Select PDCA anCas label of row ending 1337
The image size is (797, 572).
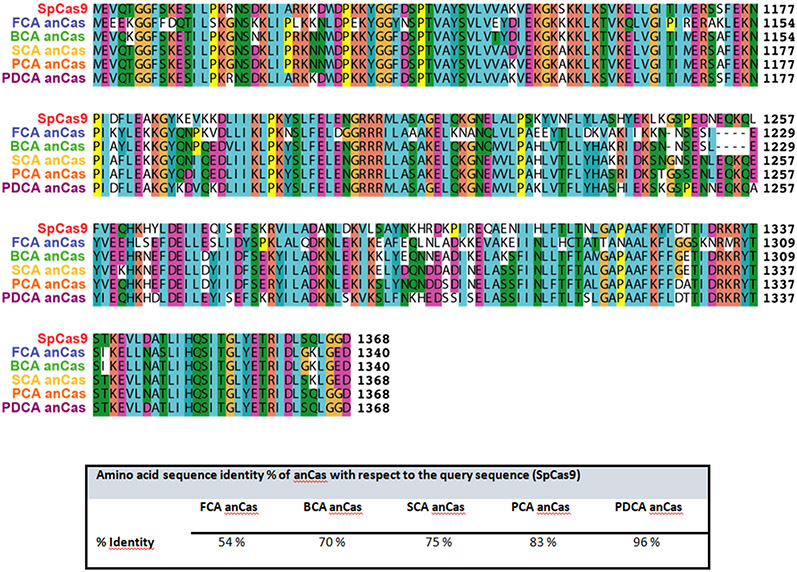coord(44,297)
